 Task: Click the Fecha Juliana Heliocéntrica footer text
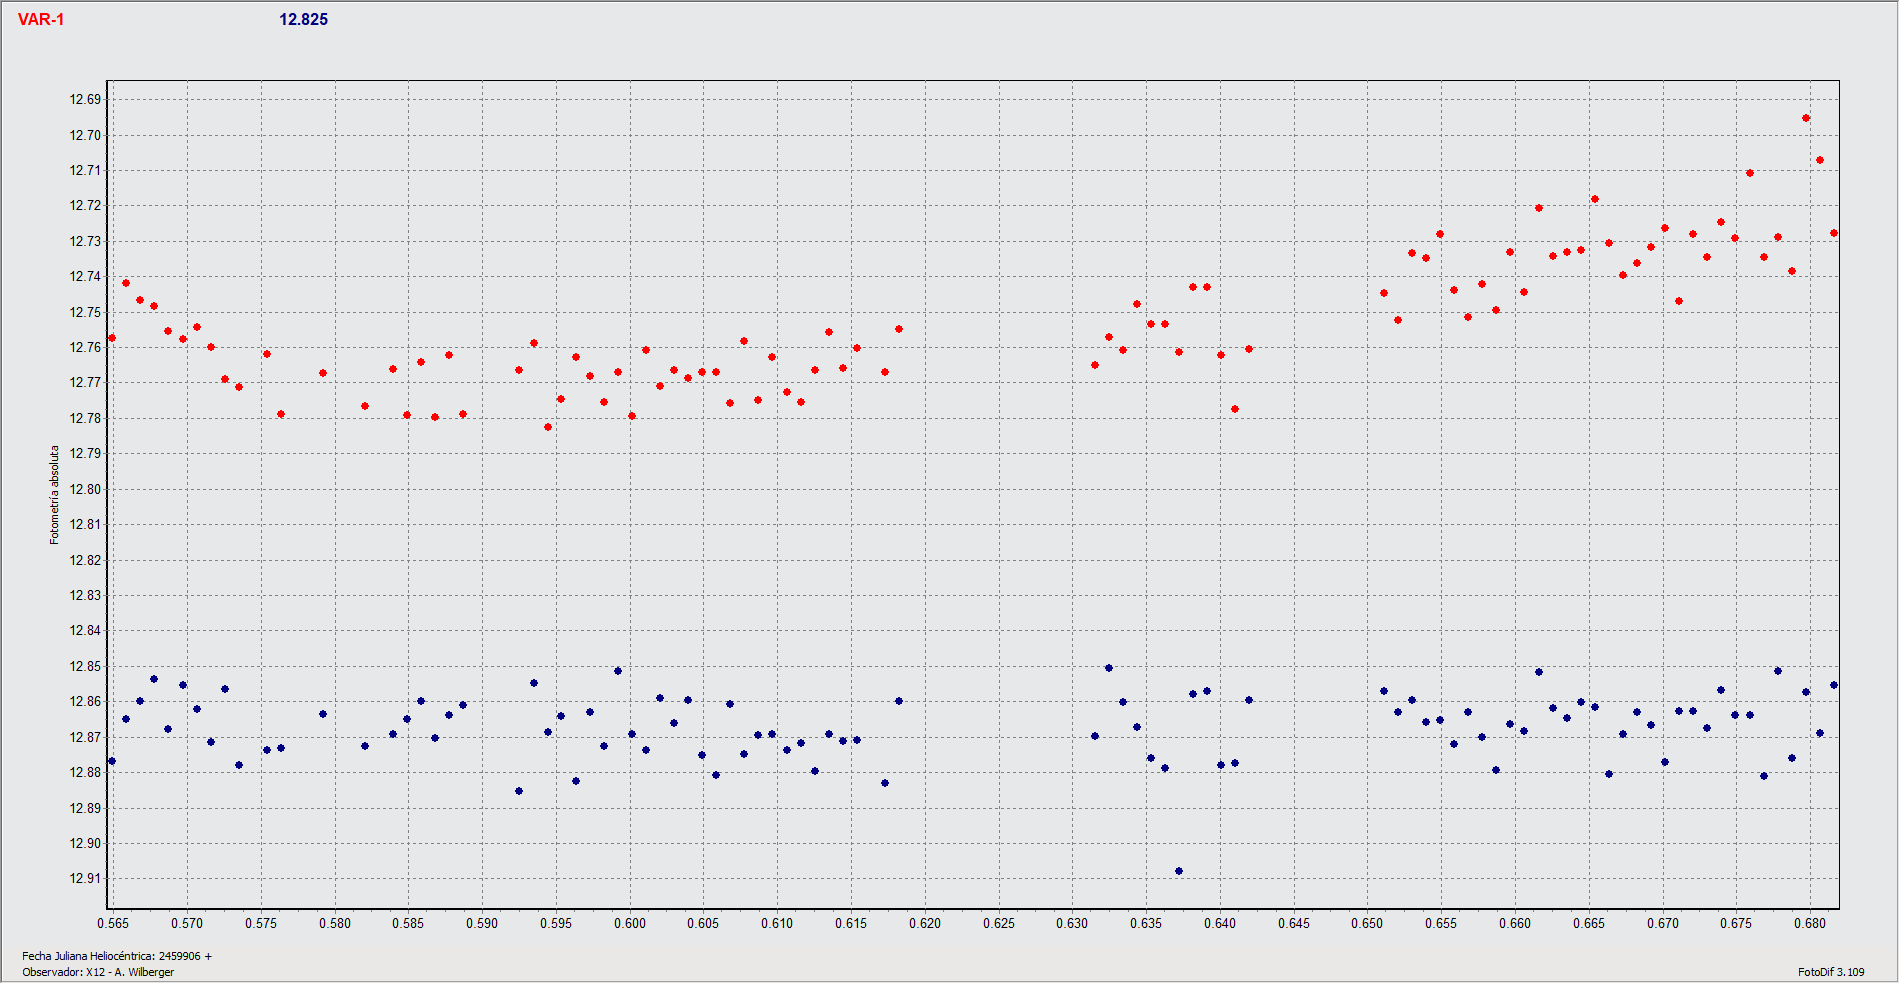(117, 956)
